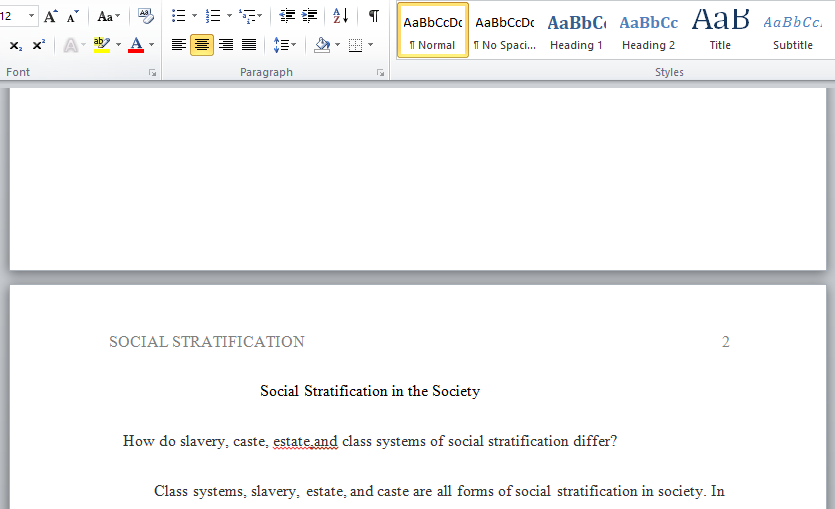Click the Numbering list icon
This screenshot has width=835, height=509.
213,16
